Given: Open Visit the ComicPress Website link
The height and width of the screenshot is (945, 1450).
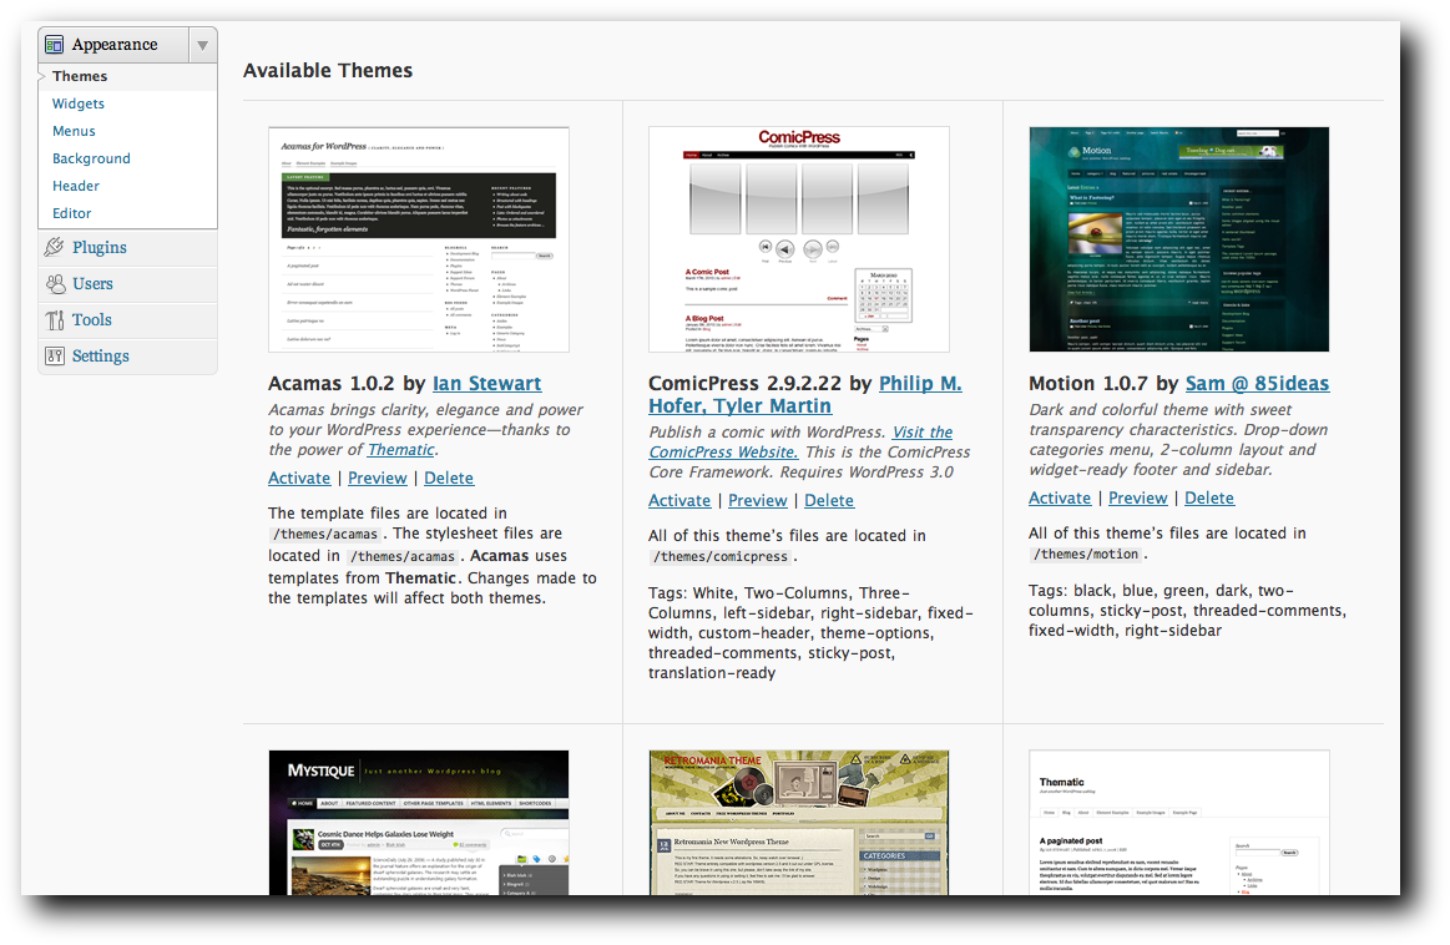Looking at the screenshot, I should (x=800, y=442).
